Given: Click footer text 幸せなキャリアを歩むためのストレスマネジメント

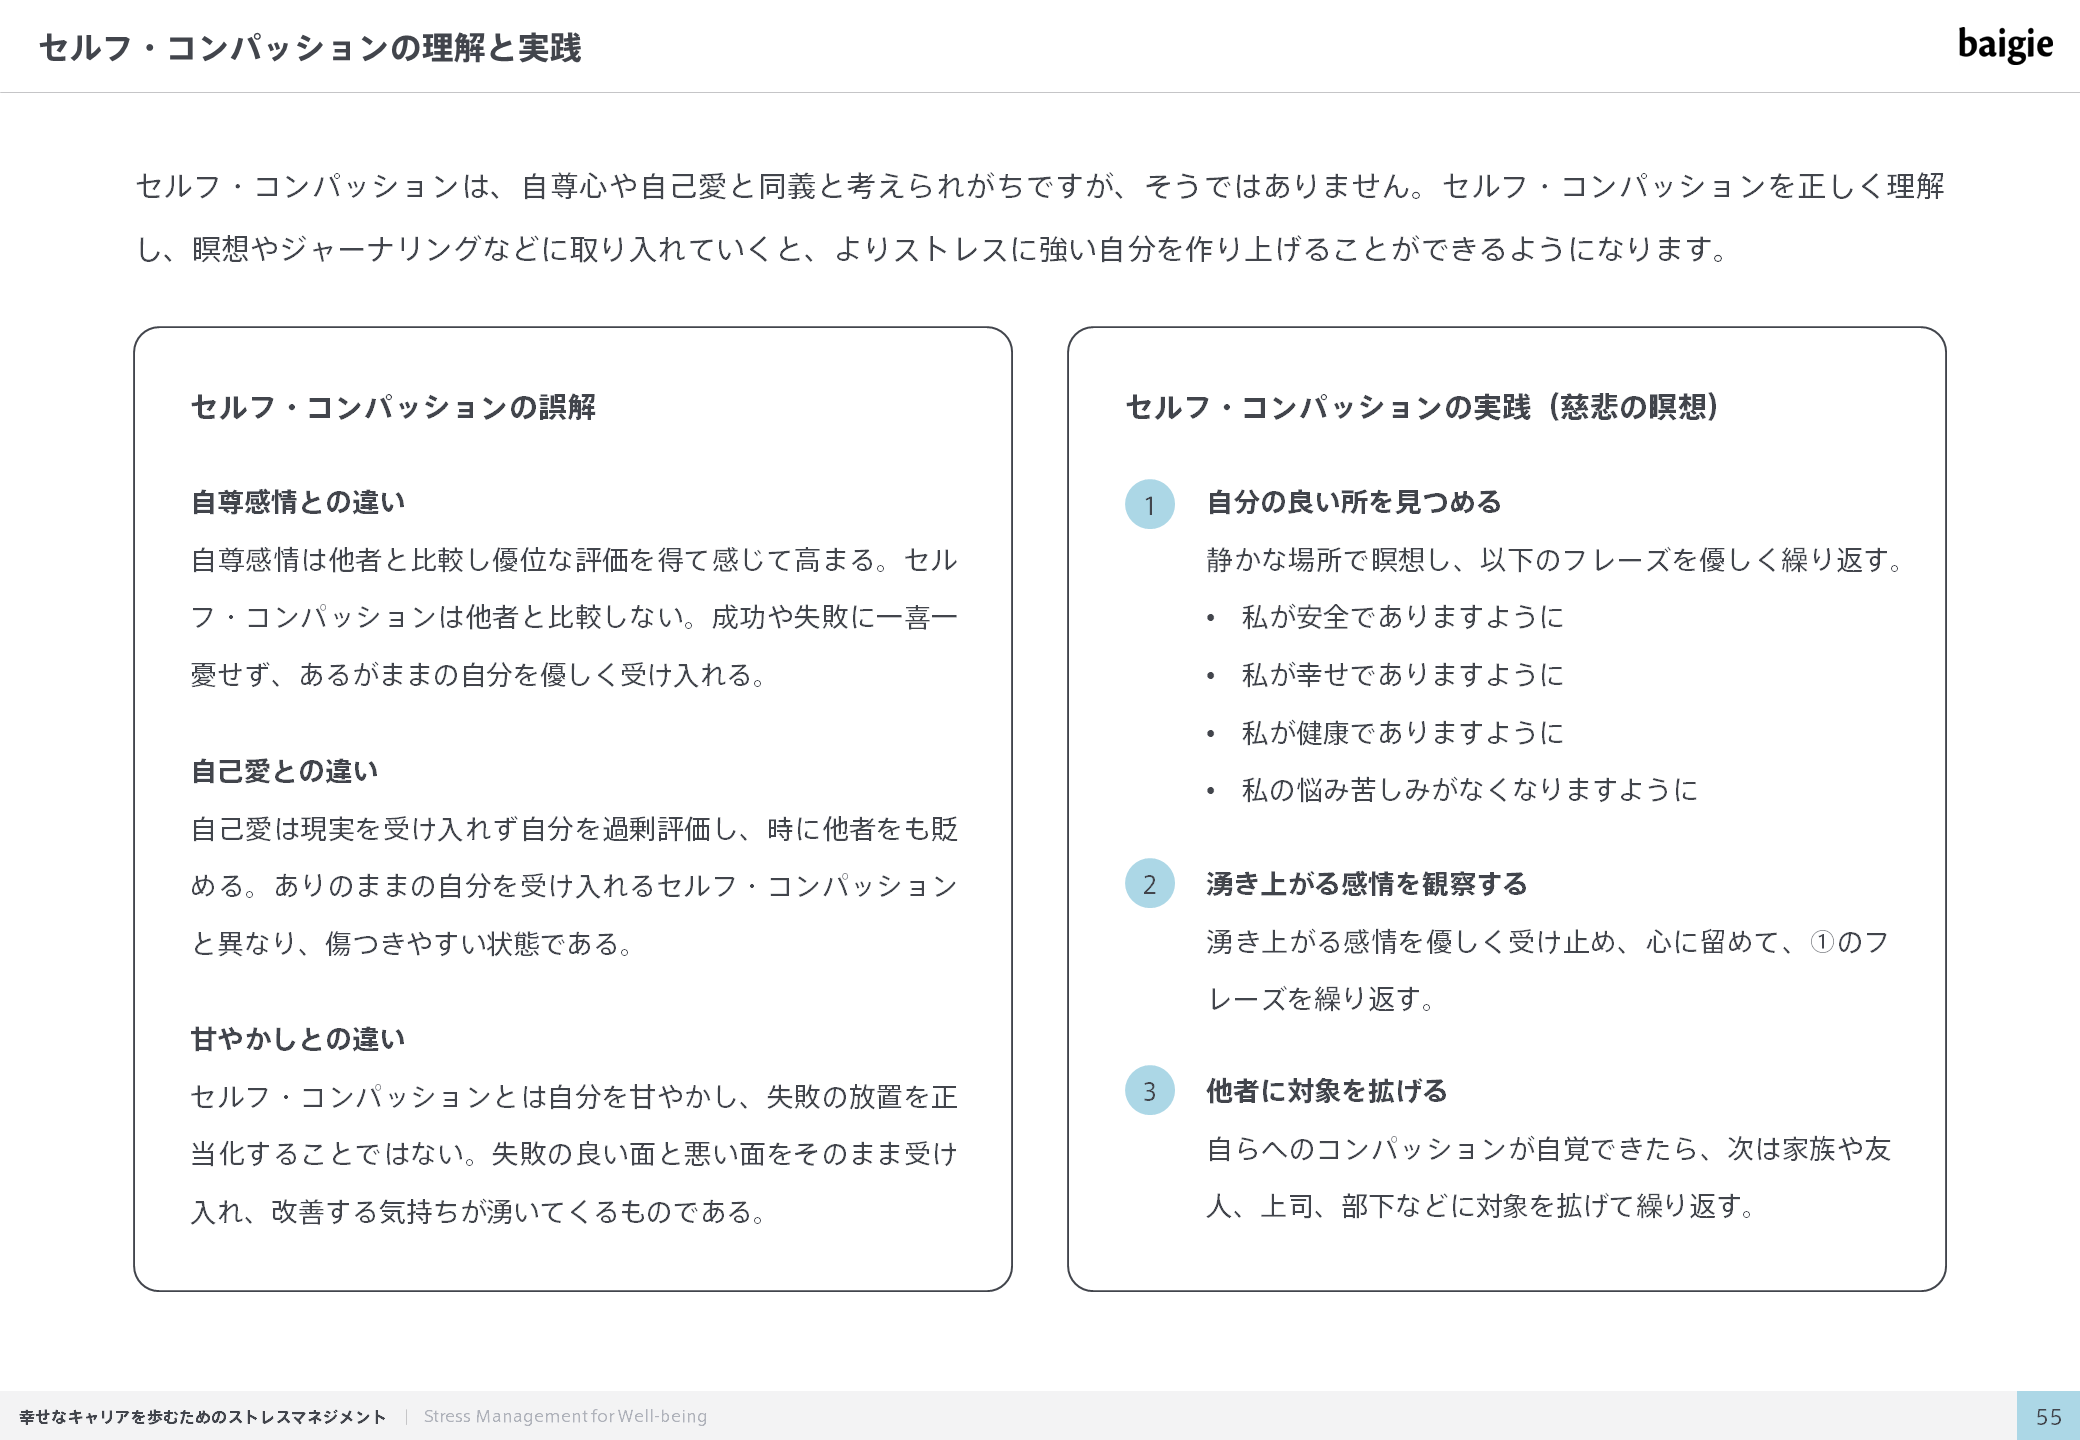Looking at the screenshot, I should (x=203, y=1417).
